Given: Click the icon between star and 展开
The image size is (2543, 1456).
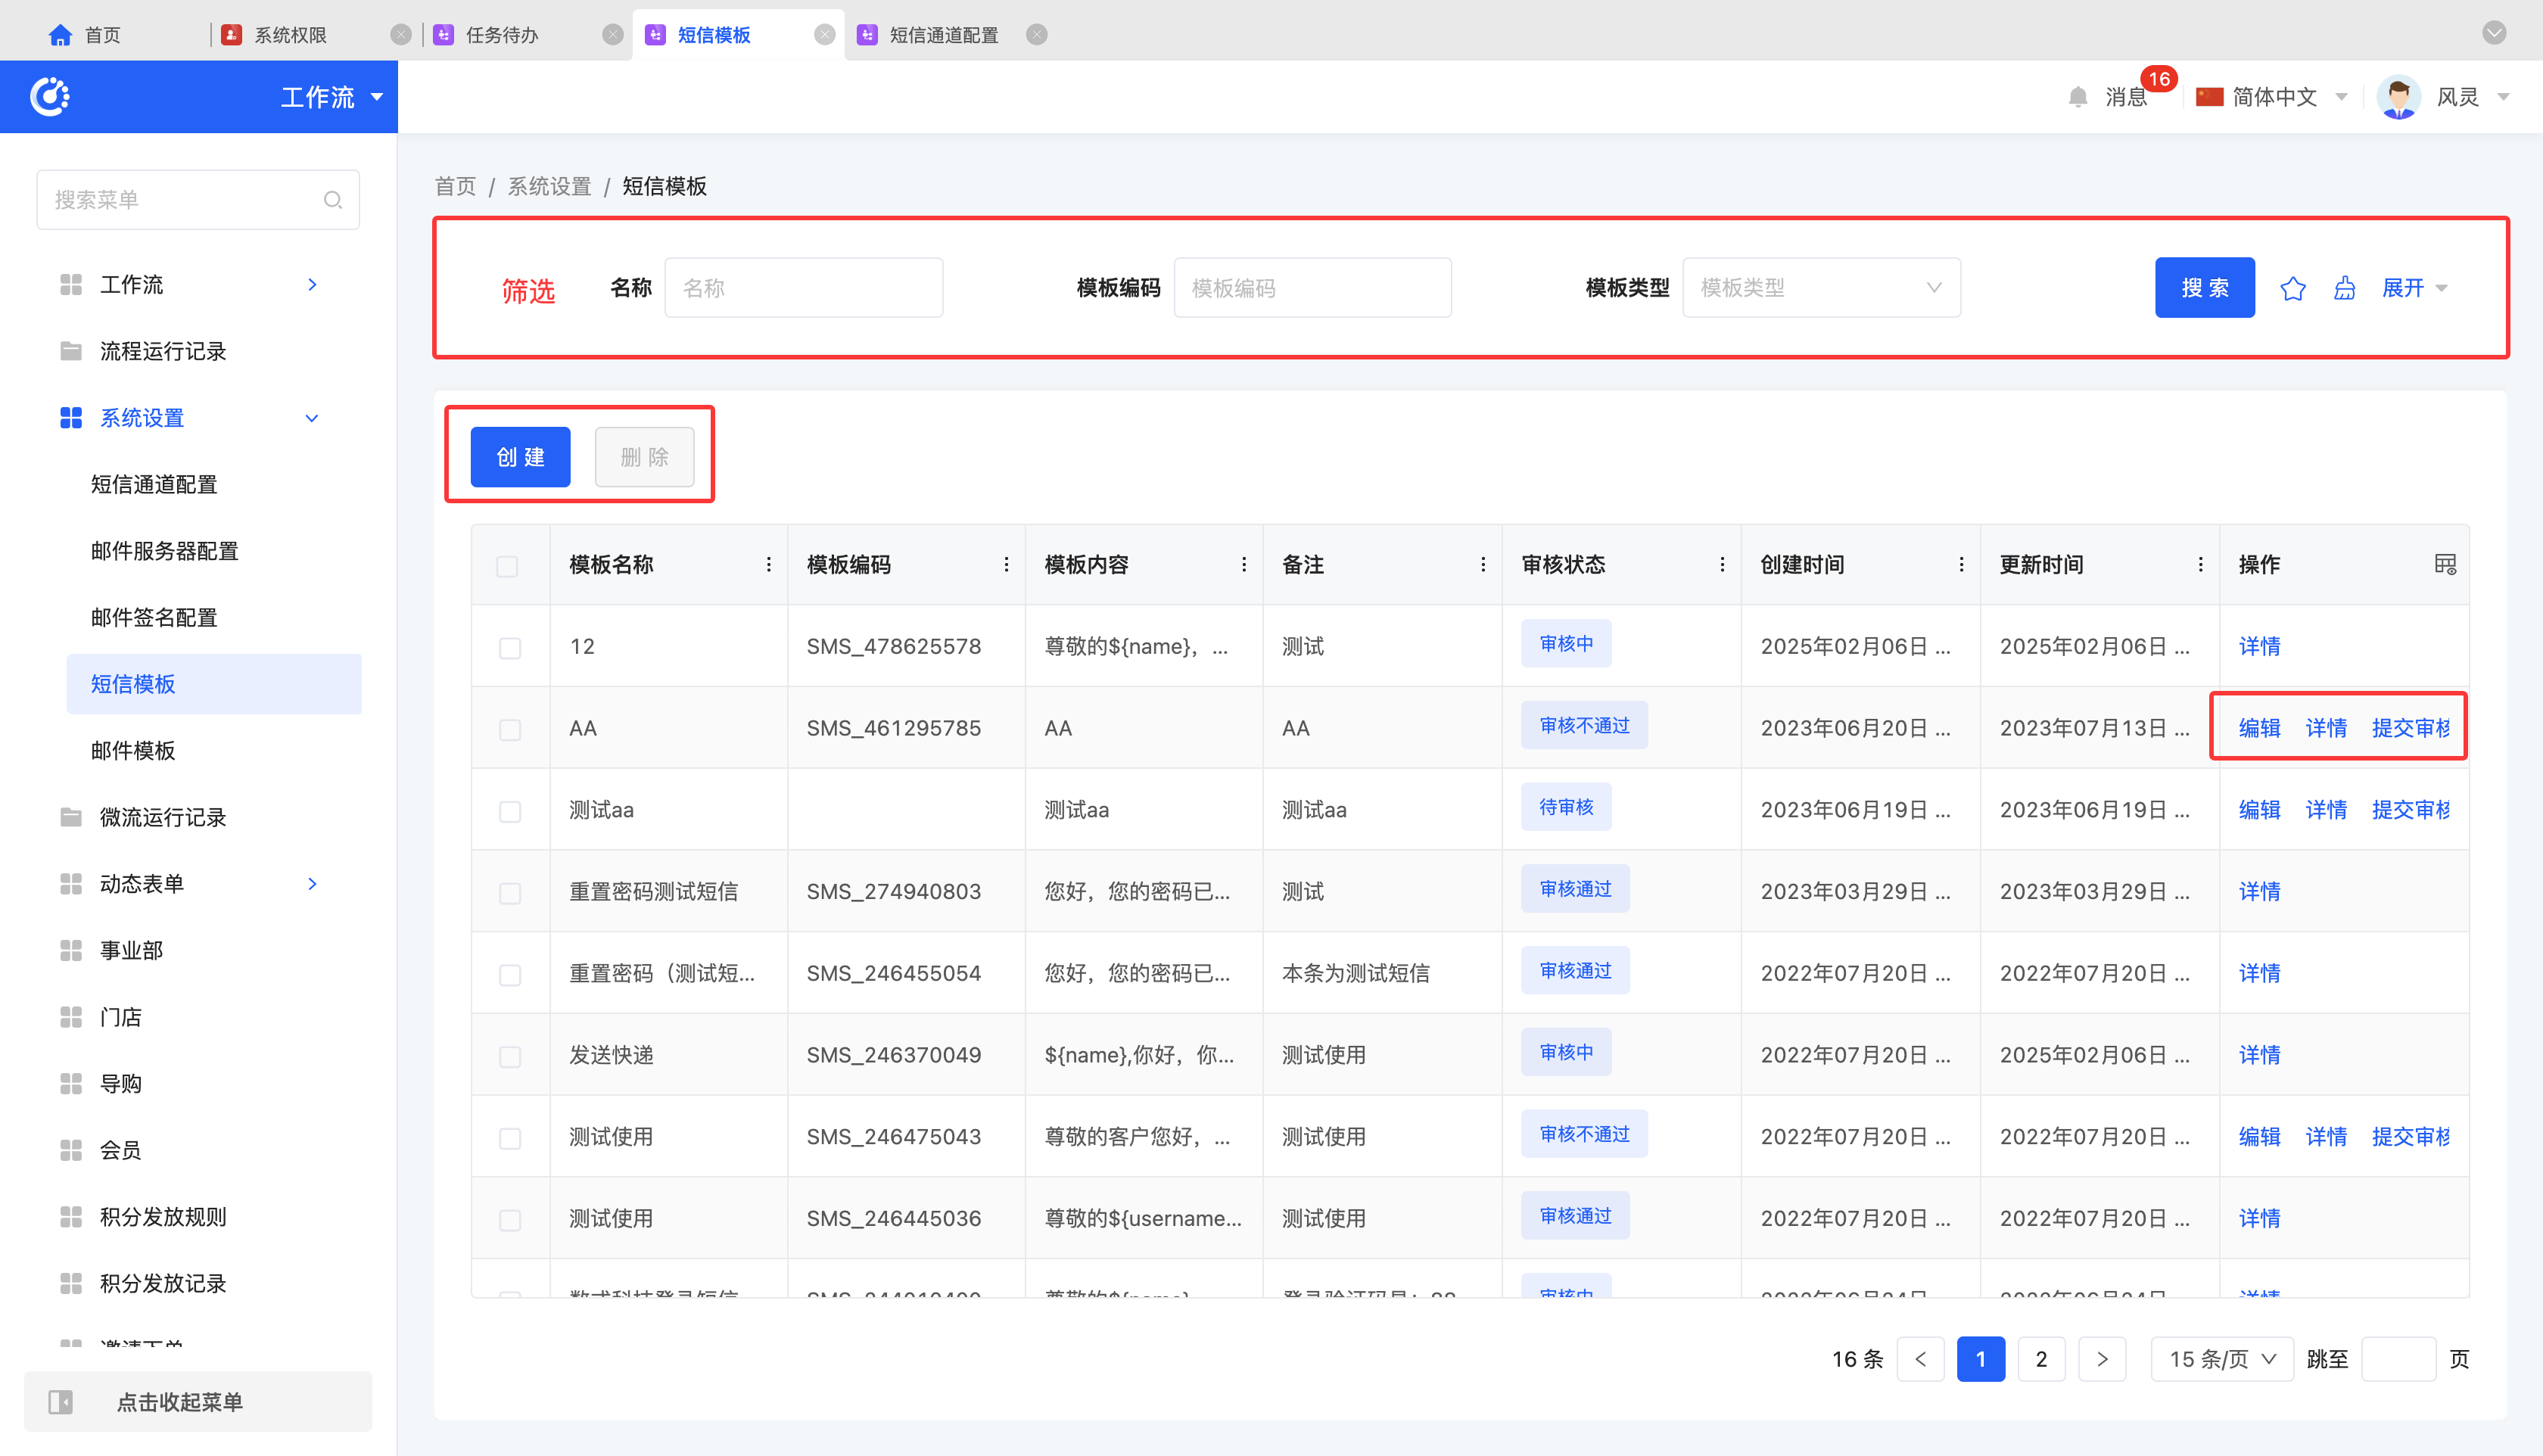Looking at the screenshot, I should [2344, 289].
